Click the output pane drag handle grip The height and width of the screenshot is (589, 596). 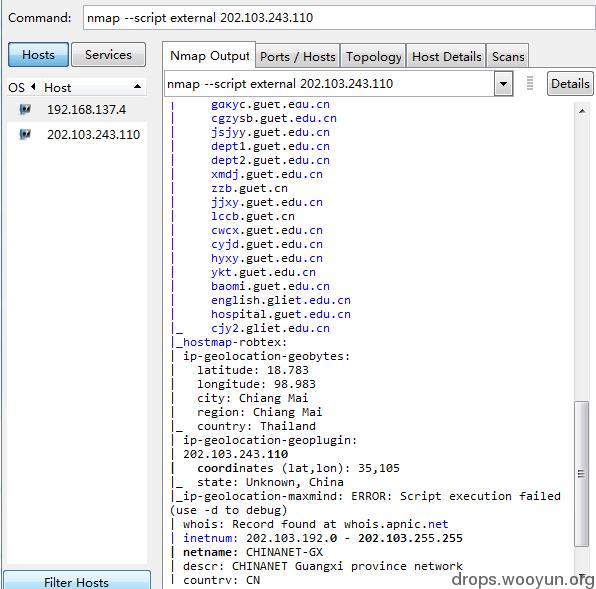(529, 83)
